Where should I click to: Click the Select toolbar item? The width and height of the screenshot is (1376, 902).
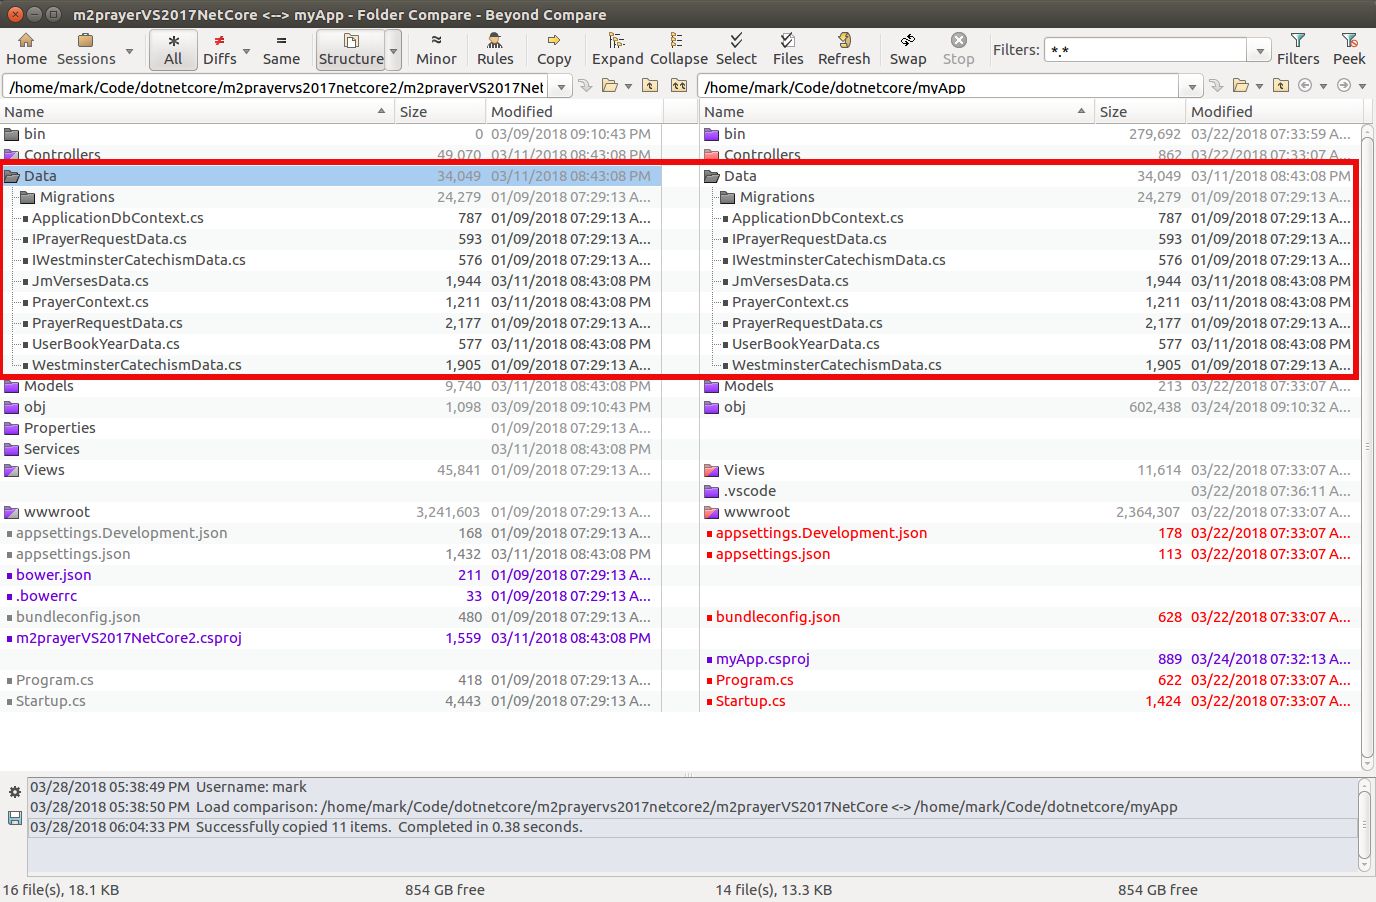click(737, 48)
